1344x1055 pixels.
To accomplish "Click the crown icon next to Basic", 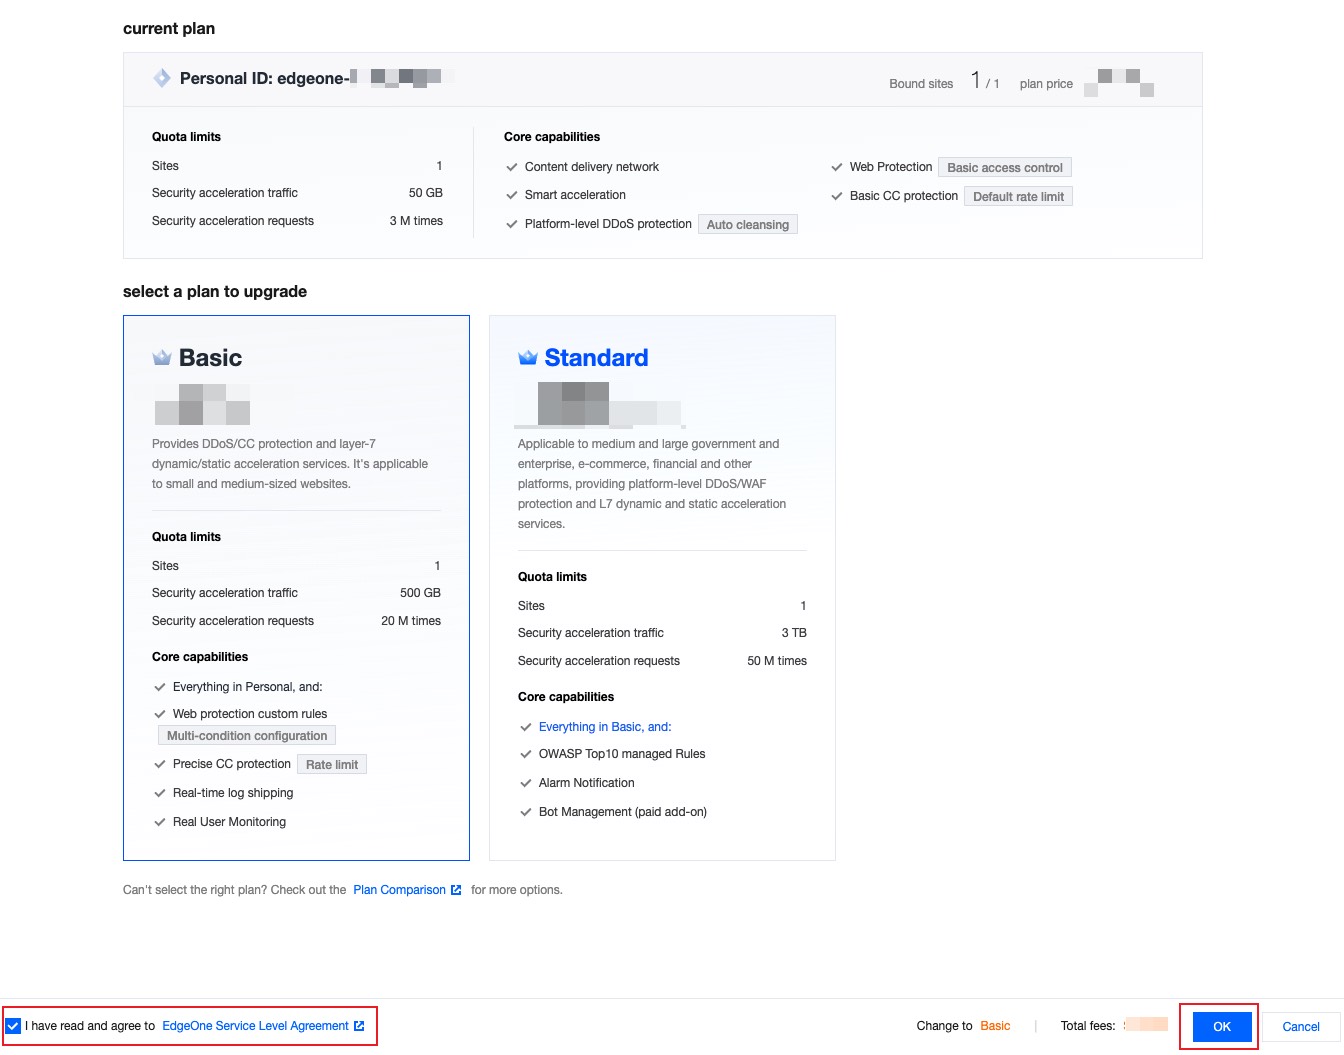I will 162,358.
